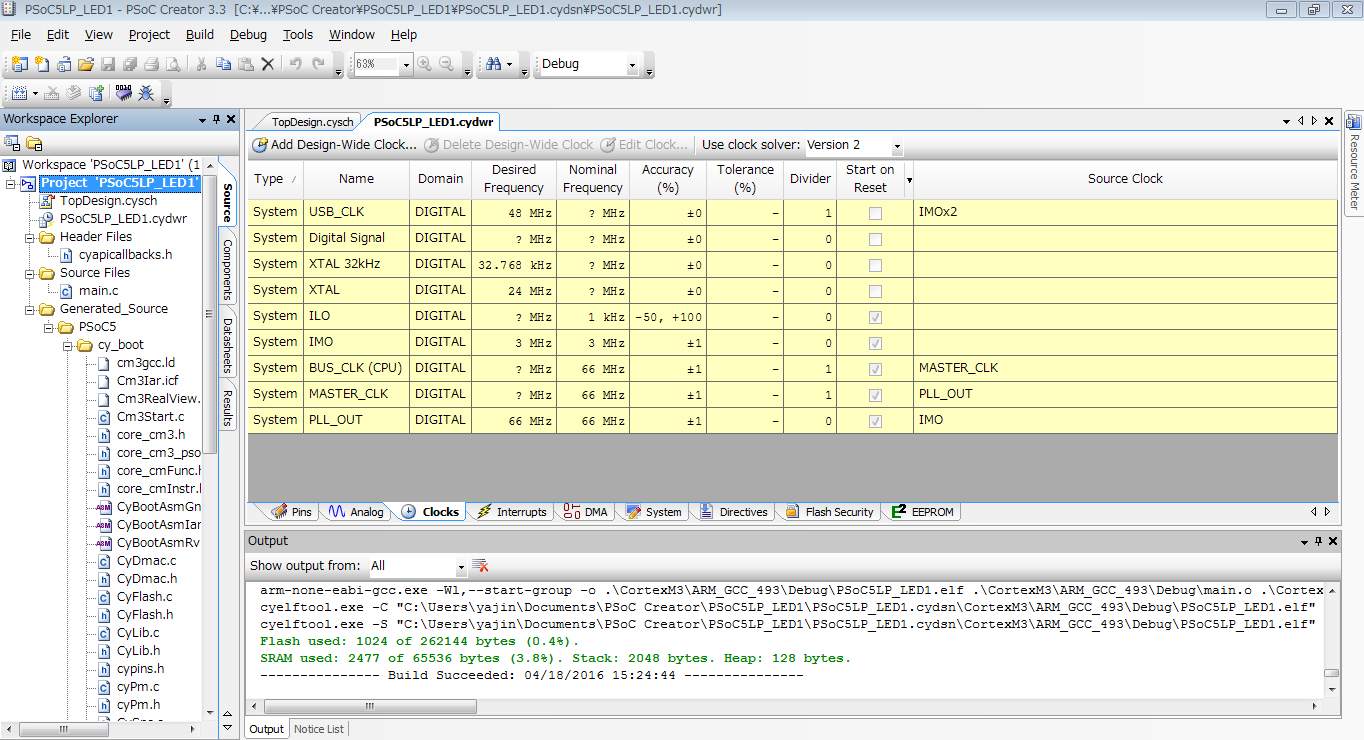
Task: Click the Debug bug icon
Action: pos(146,93)
